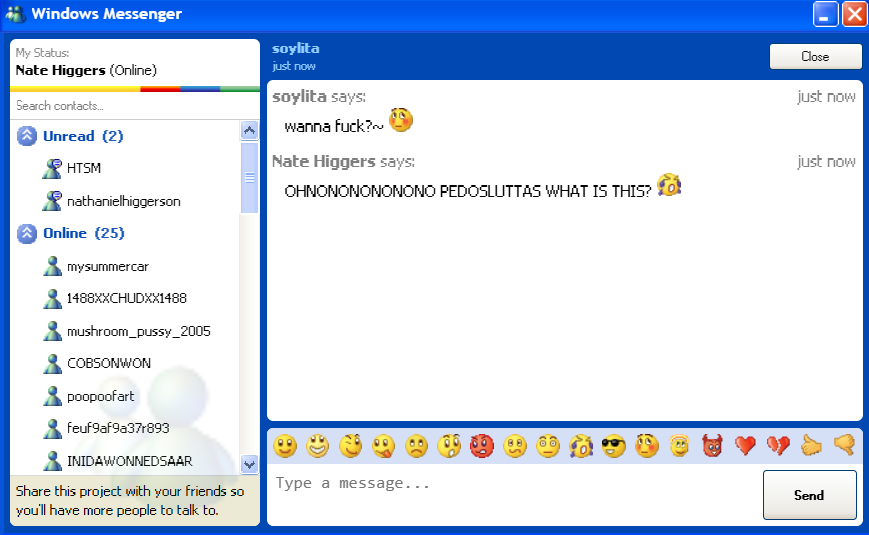Image resolution: width=869 pixels, height=535 pixels.
Task: Insert the confused wavy-mouth emoticon
Action: point(515,446)
